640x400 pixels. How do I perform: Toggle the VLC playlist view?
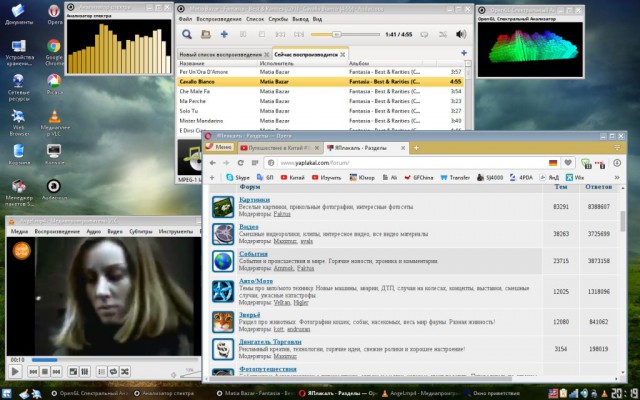pyautogui.click(x=102, y=372)
